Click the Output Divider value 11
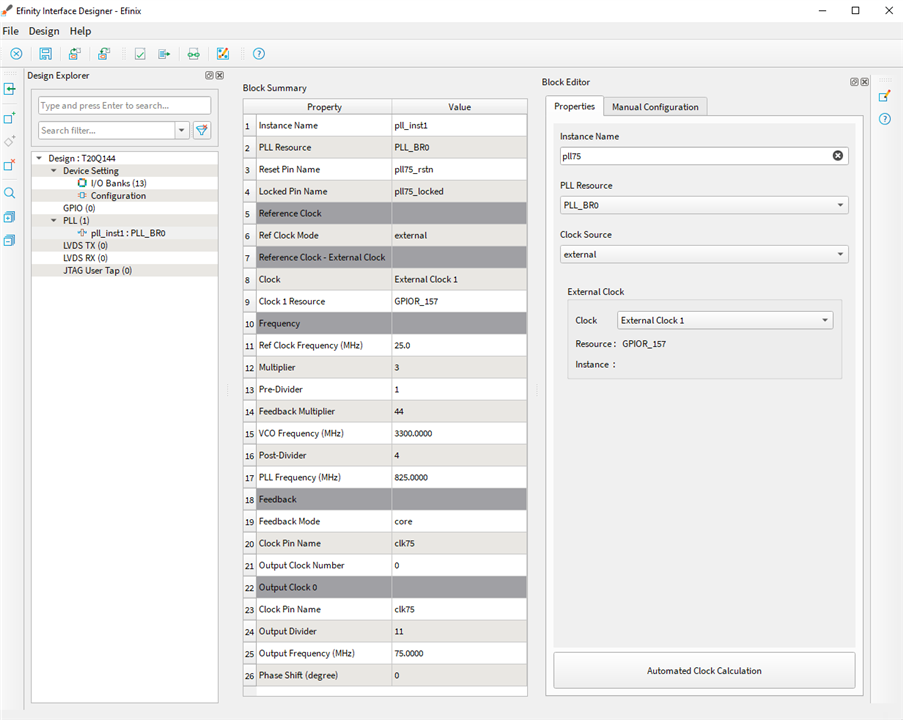The width and height of the screenshot is (903, 720). click(459, 631)
